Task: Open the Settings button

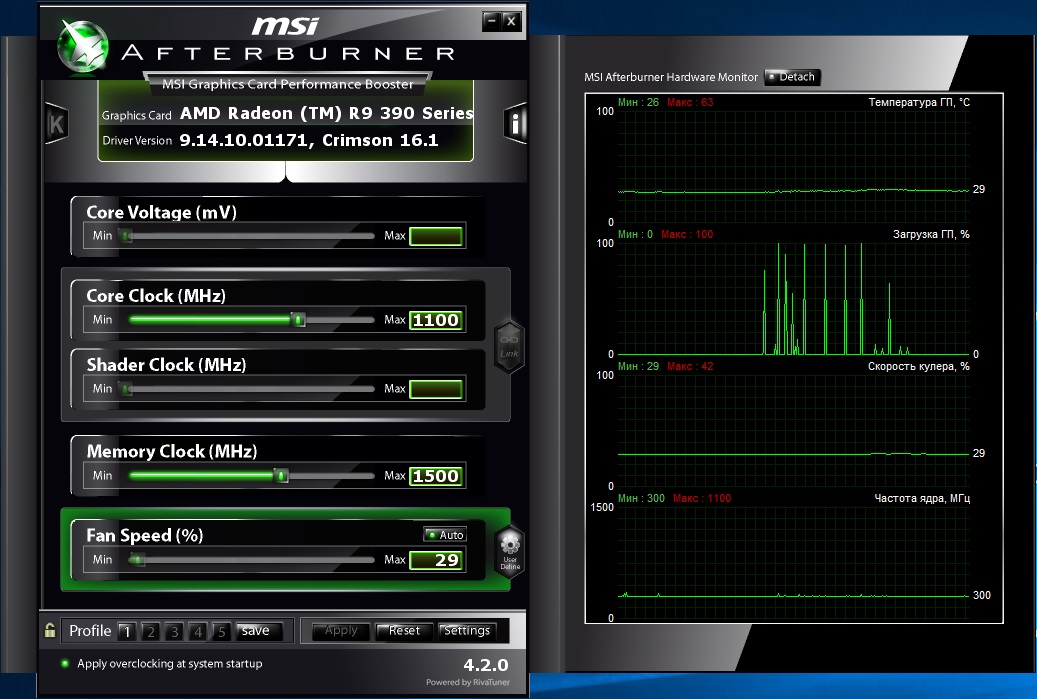Action: pyautogui.click(x=467, y=631)
